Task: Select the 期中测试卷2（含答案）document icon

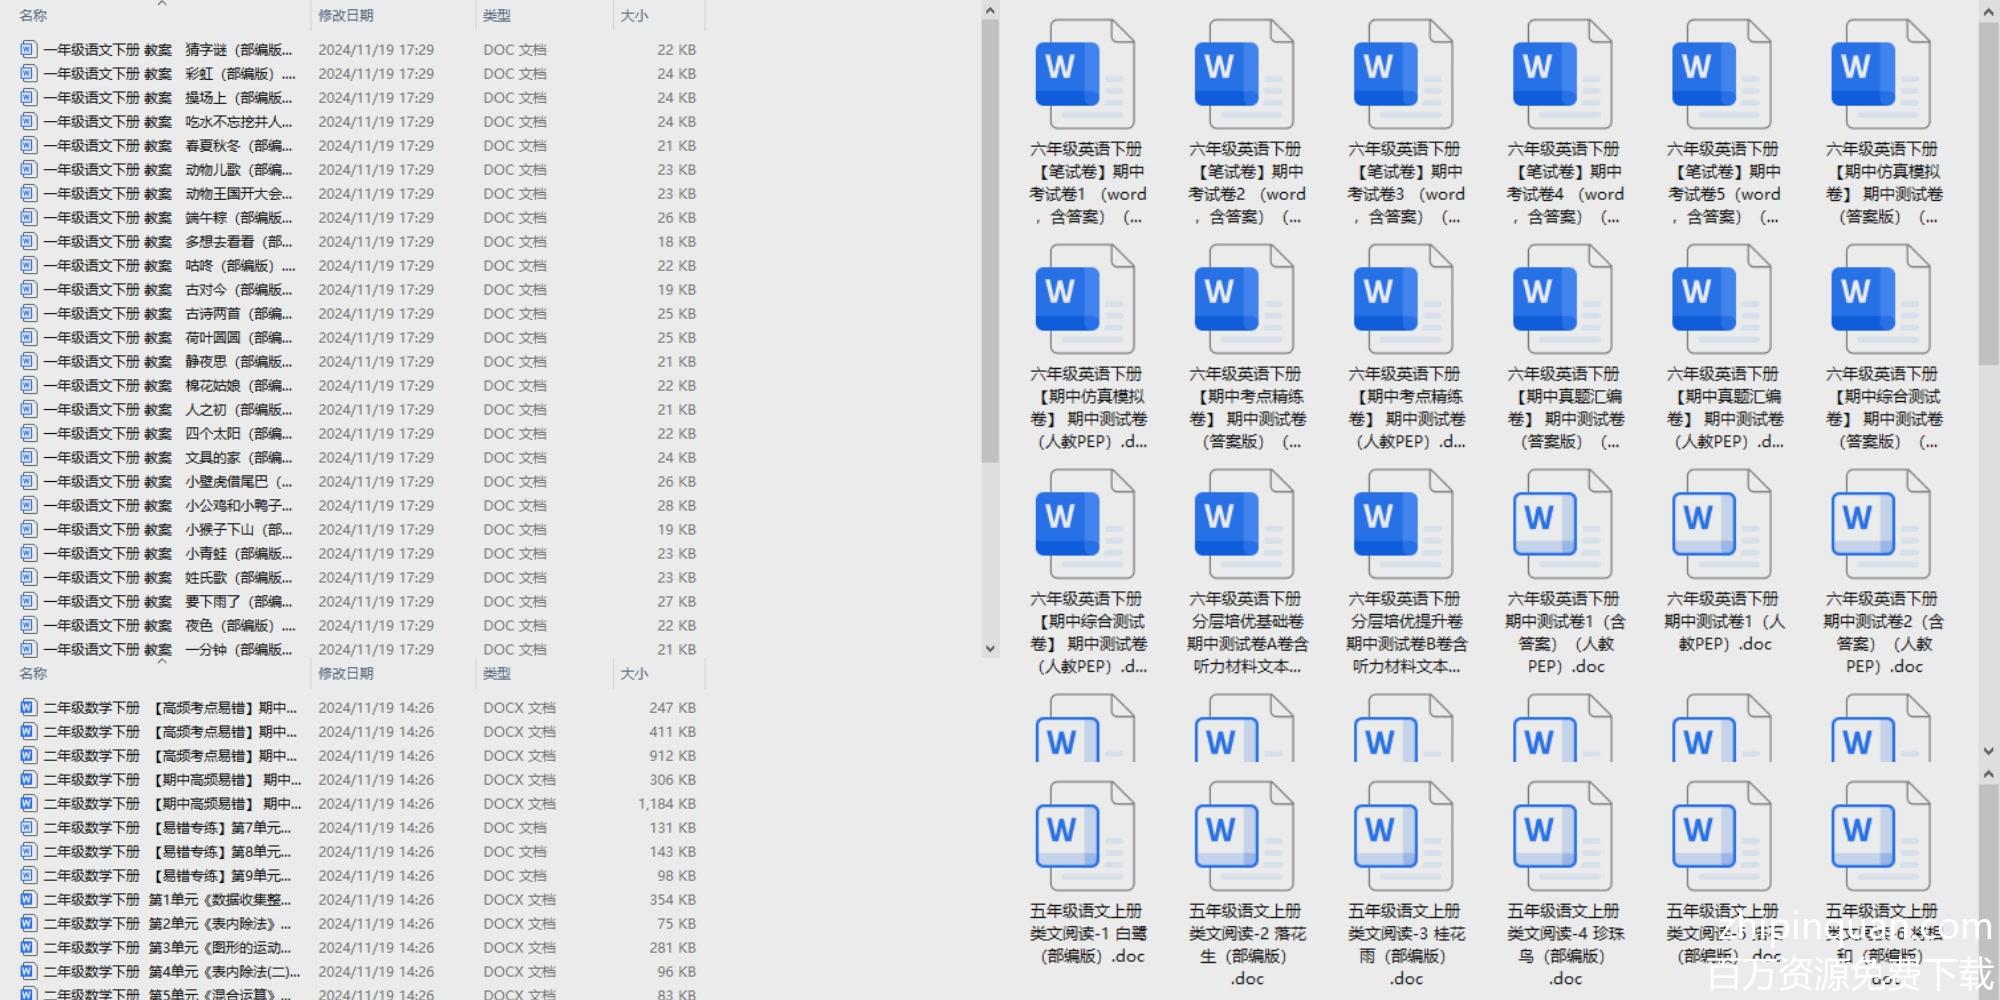Action: click(x=1880, y=526)
